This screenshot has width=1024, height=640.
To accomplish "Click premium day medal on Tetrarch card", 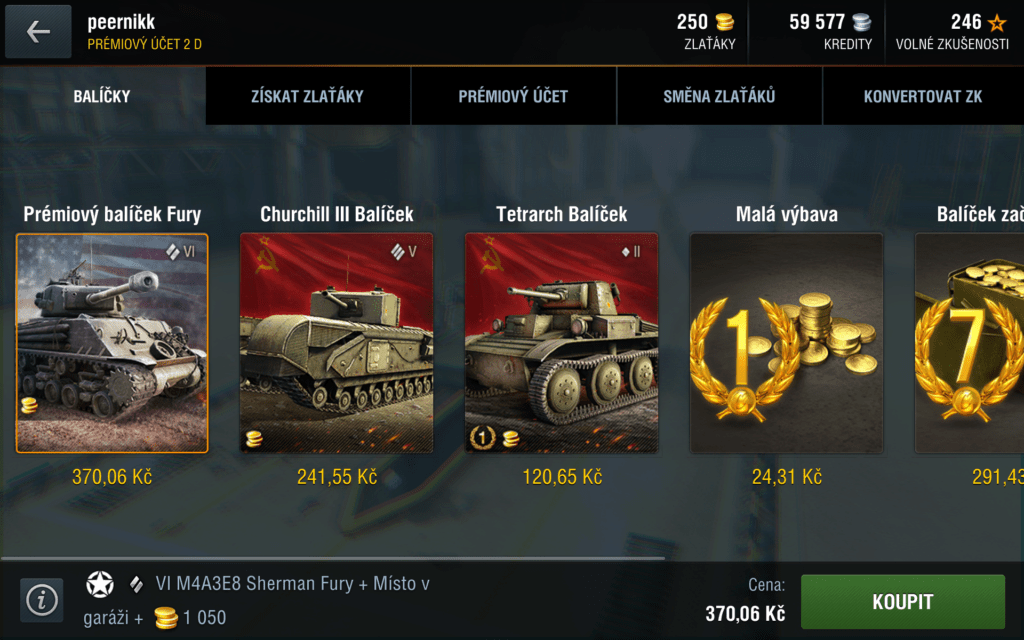I will (x=482, y=437).
